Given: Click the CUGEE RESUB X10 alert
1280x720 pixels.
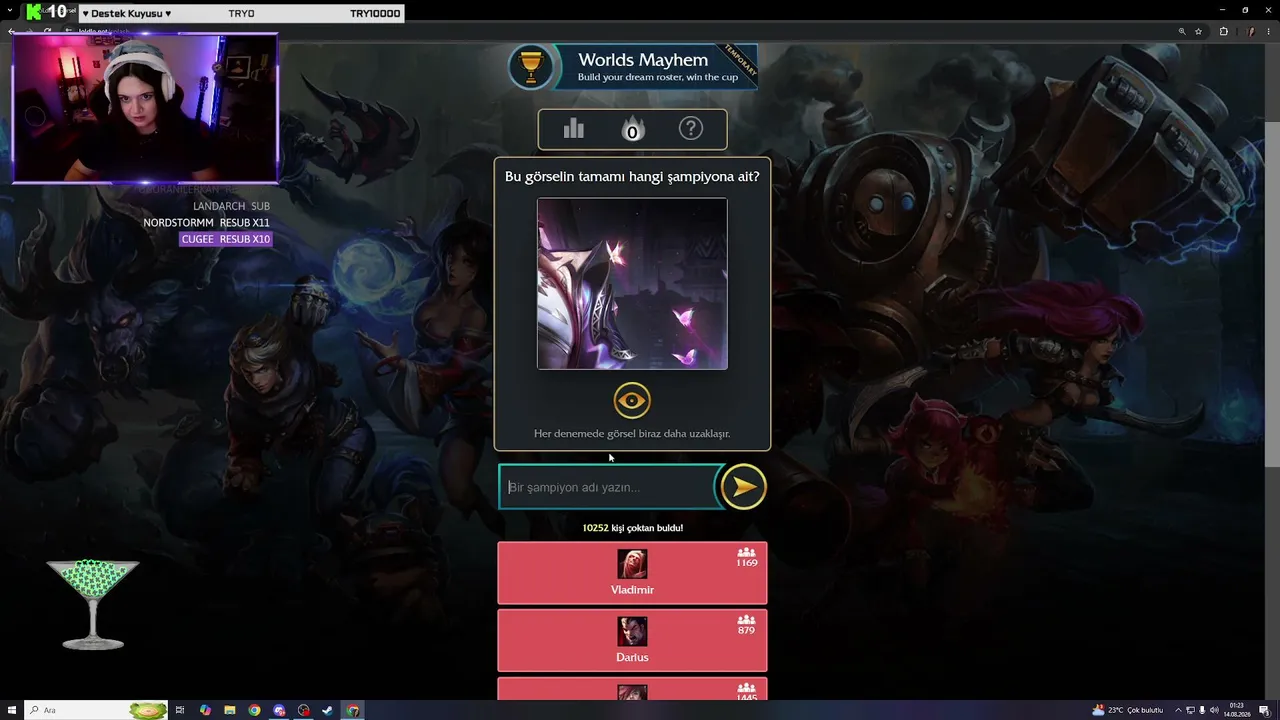Looking at the screenshot, I should 226,239.
